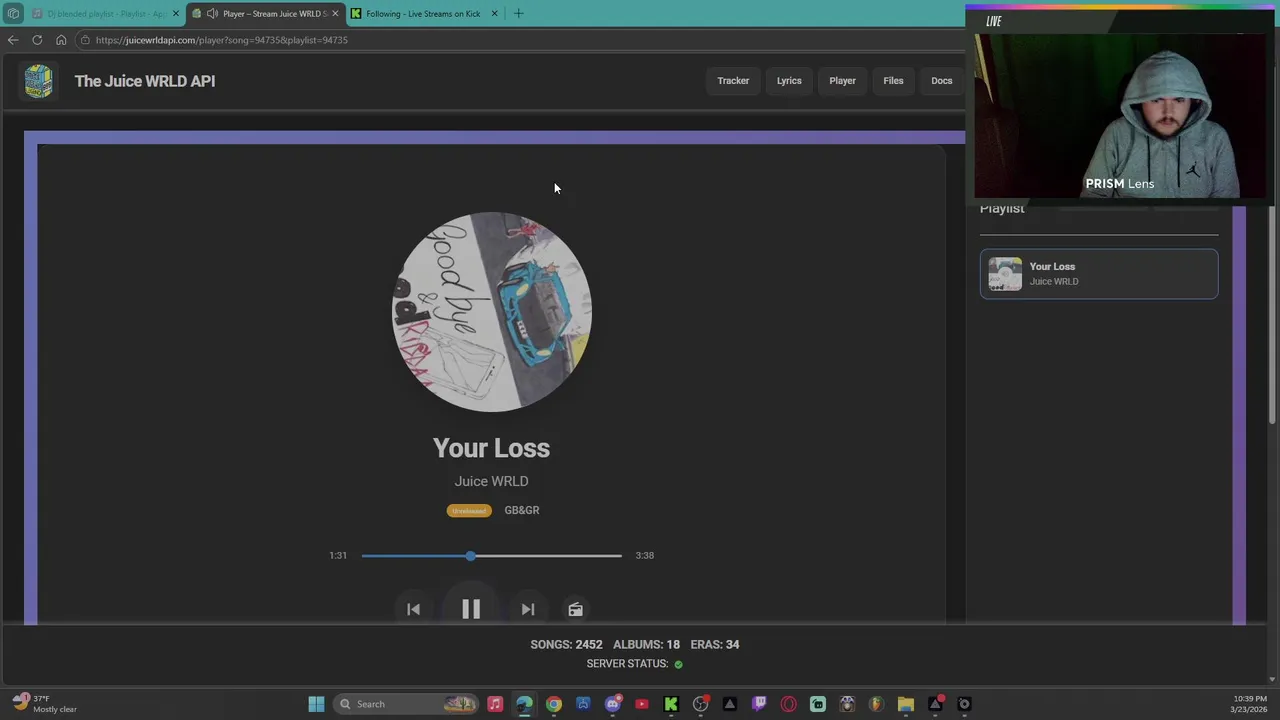The width and height of the screenshot is (1280, 720).
Task: Click the circular album art for Your Loss
Action: point(491,312)
